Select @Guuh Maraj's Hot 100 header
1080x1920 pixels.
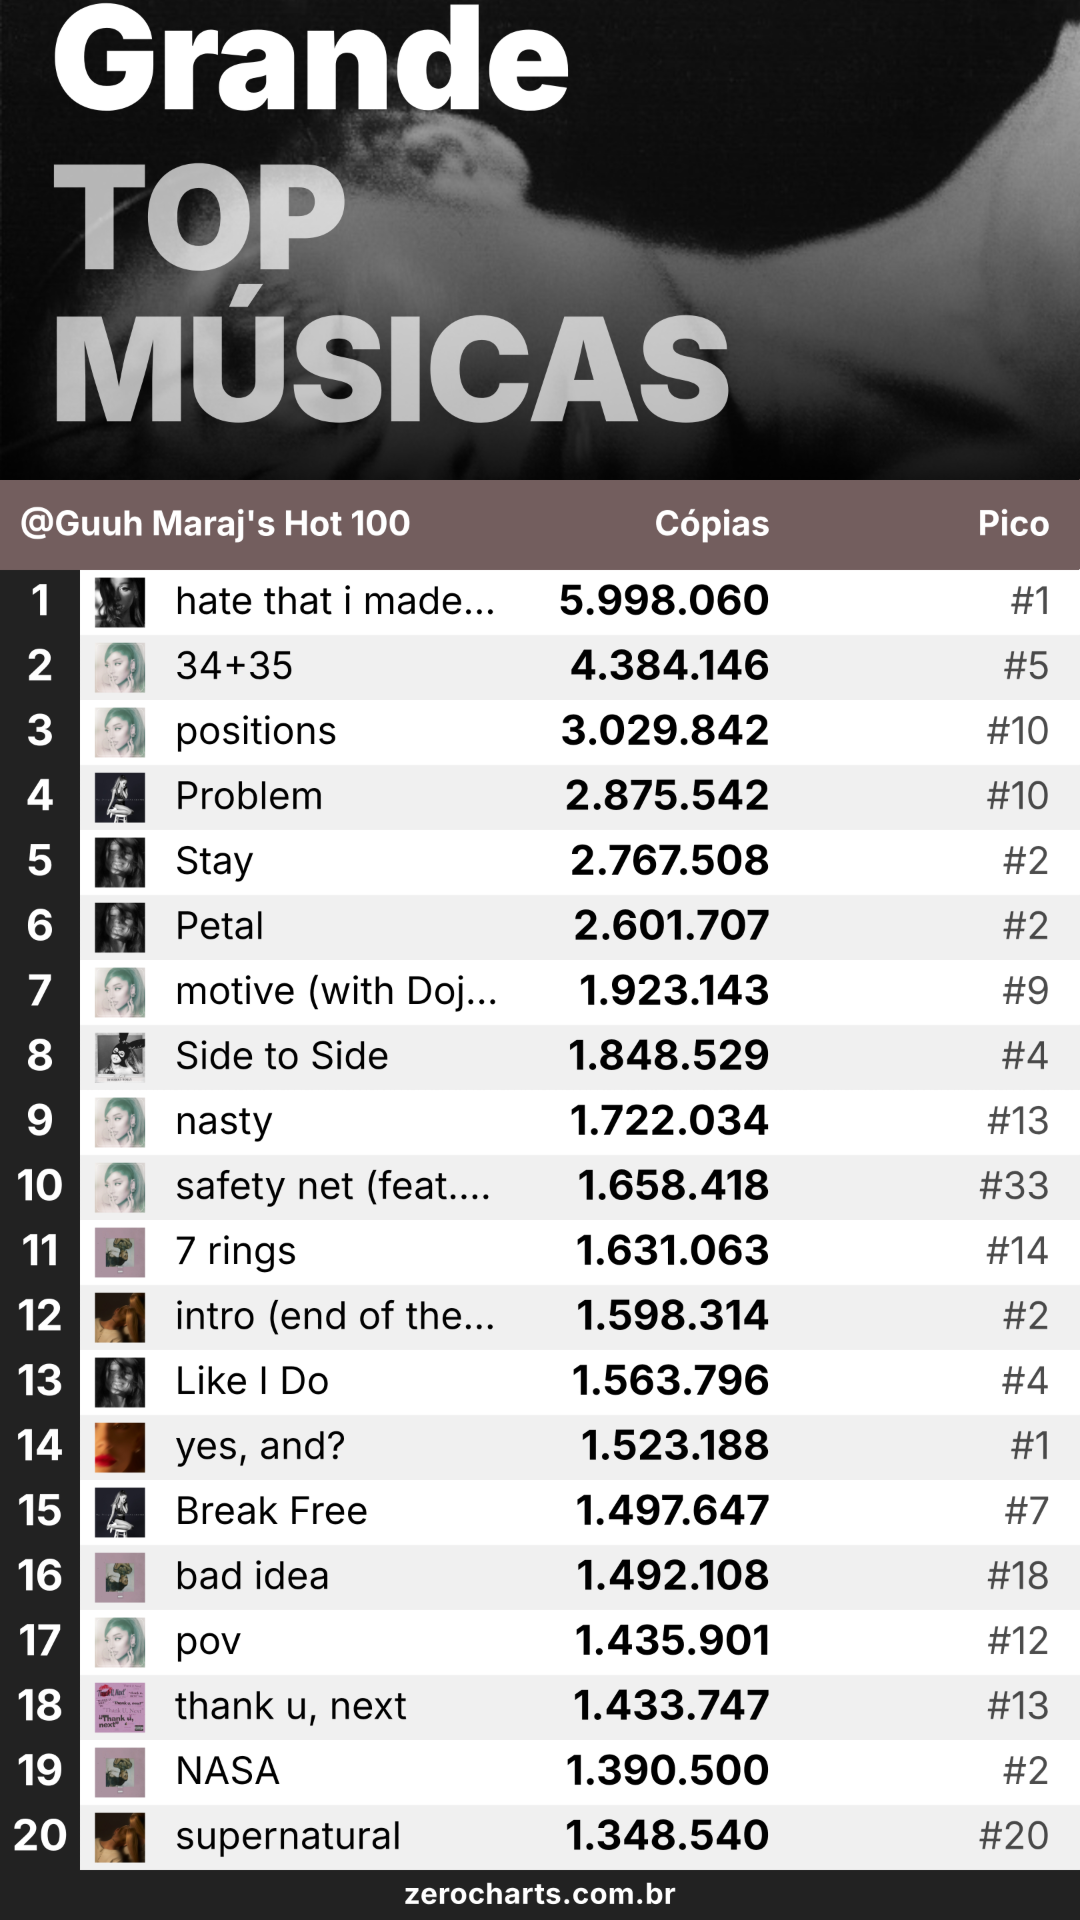point(215,523)
